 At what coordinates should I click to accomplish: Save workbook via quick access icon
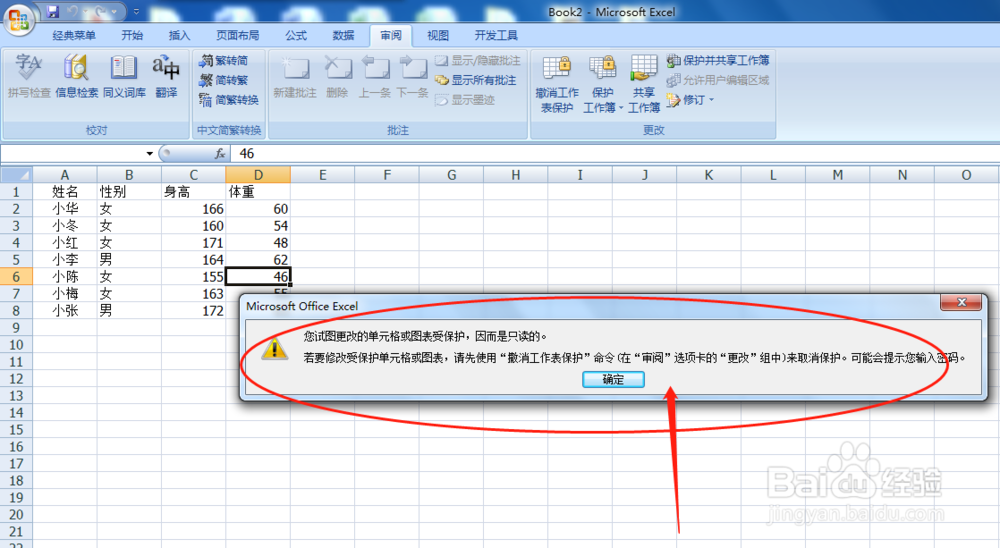pos(53,11)
